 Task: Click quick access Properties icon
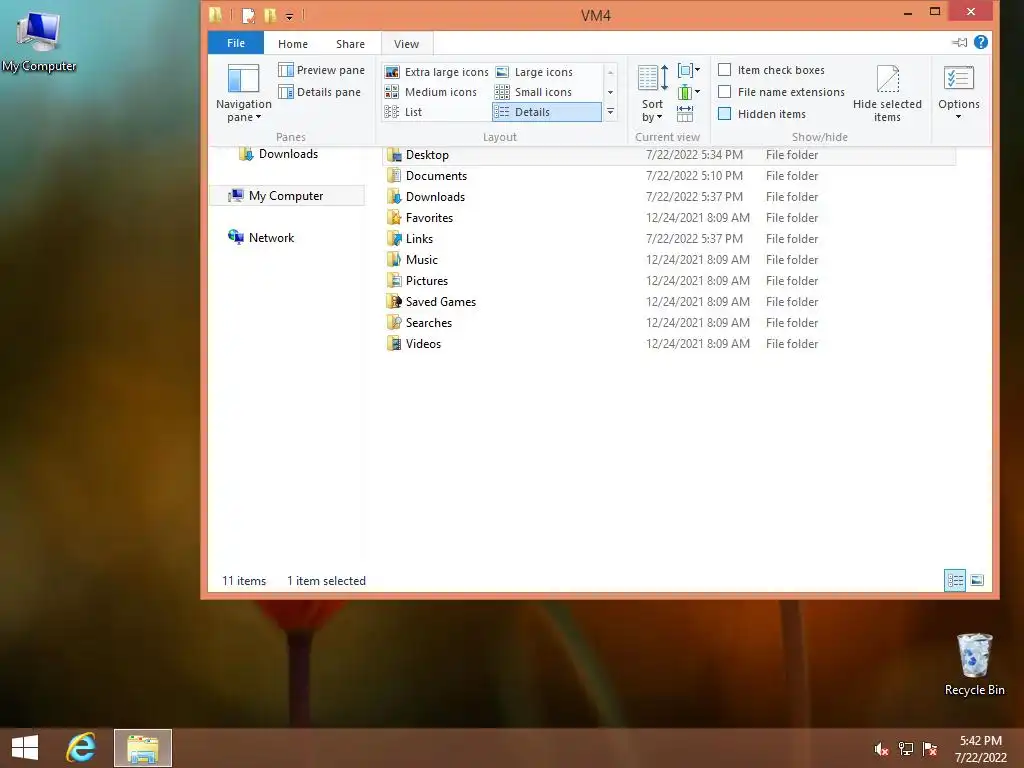(x=248, y=15)
